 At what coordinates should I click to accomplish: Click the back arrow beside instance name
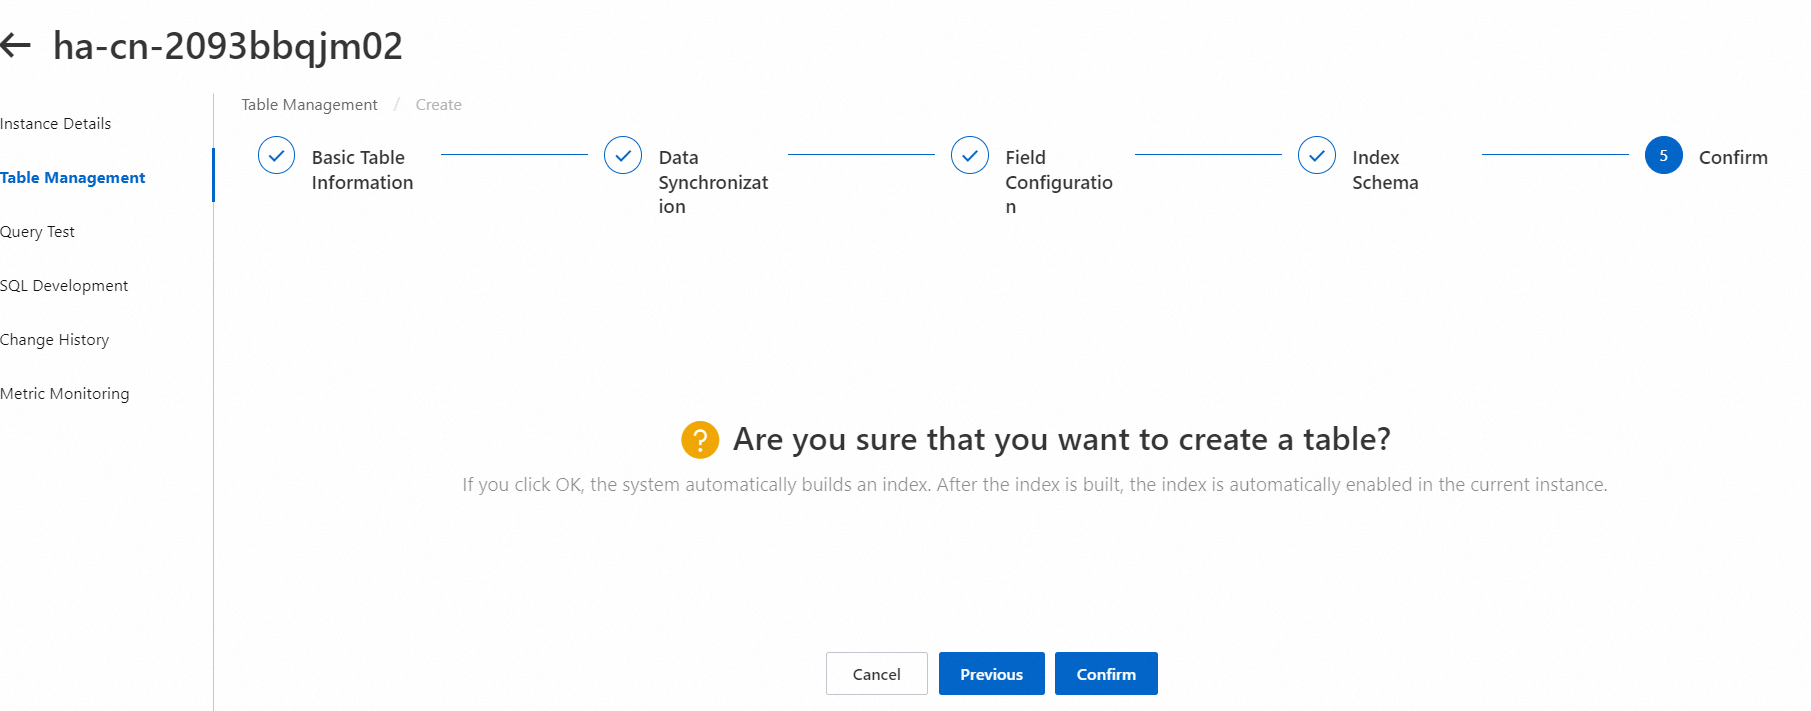tap(16, 45)
